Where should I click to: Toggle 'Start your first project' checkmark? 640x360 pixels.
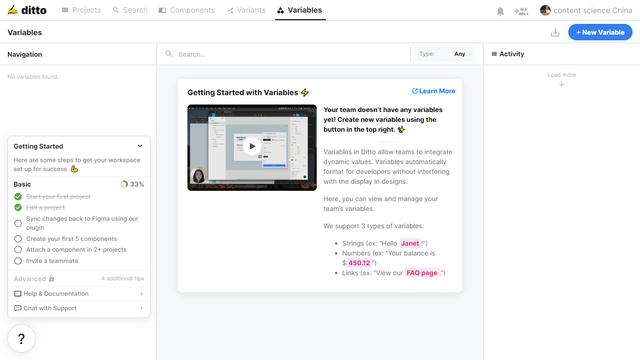(x=18, y=196)
